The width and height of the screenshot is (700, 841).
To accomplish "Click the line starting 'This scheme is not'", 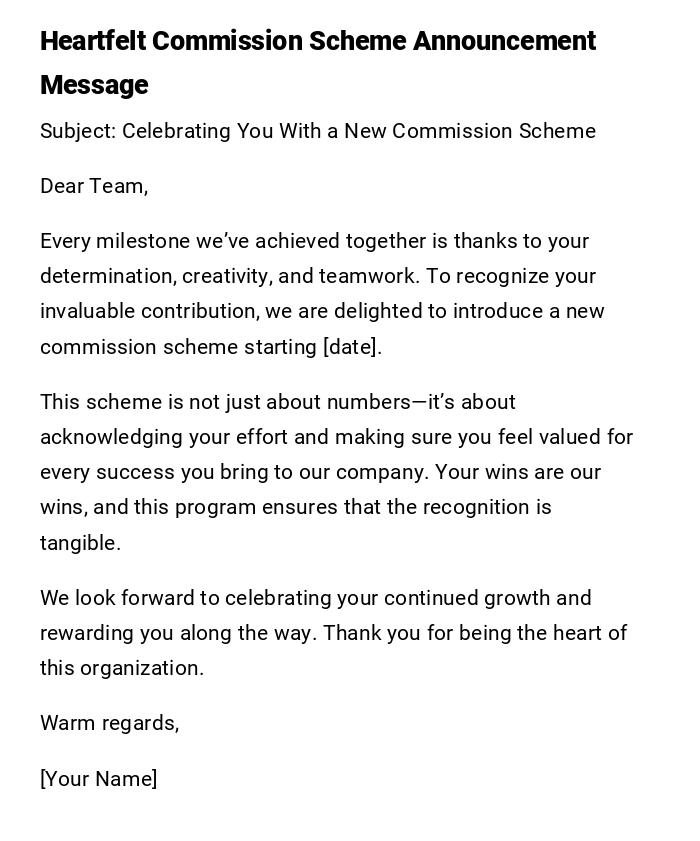I will coord(277,403).
